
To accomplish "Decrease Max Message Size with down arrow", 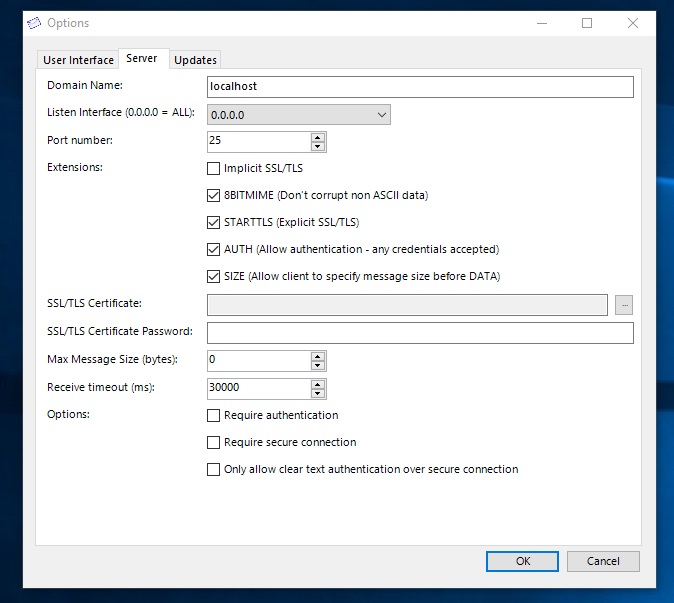I will (318, 365).
